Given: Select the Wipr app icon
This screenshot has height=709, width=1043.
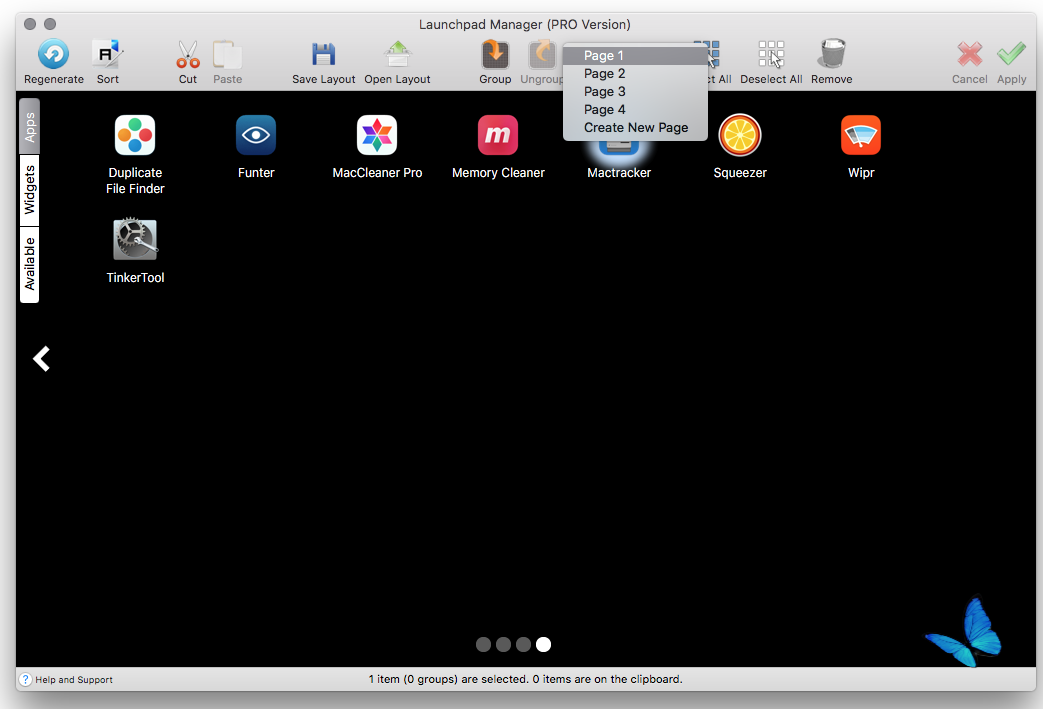Looking at the screenshot, I should [861, 135].
